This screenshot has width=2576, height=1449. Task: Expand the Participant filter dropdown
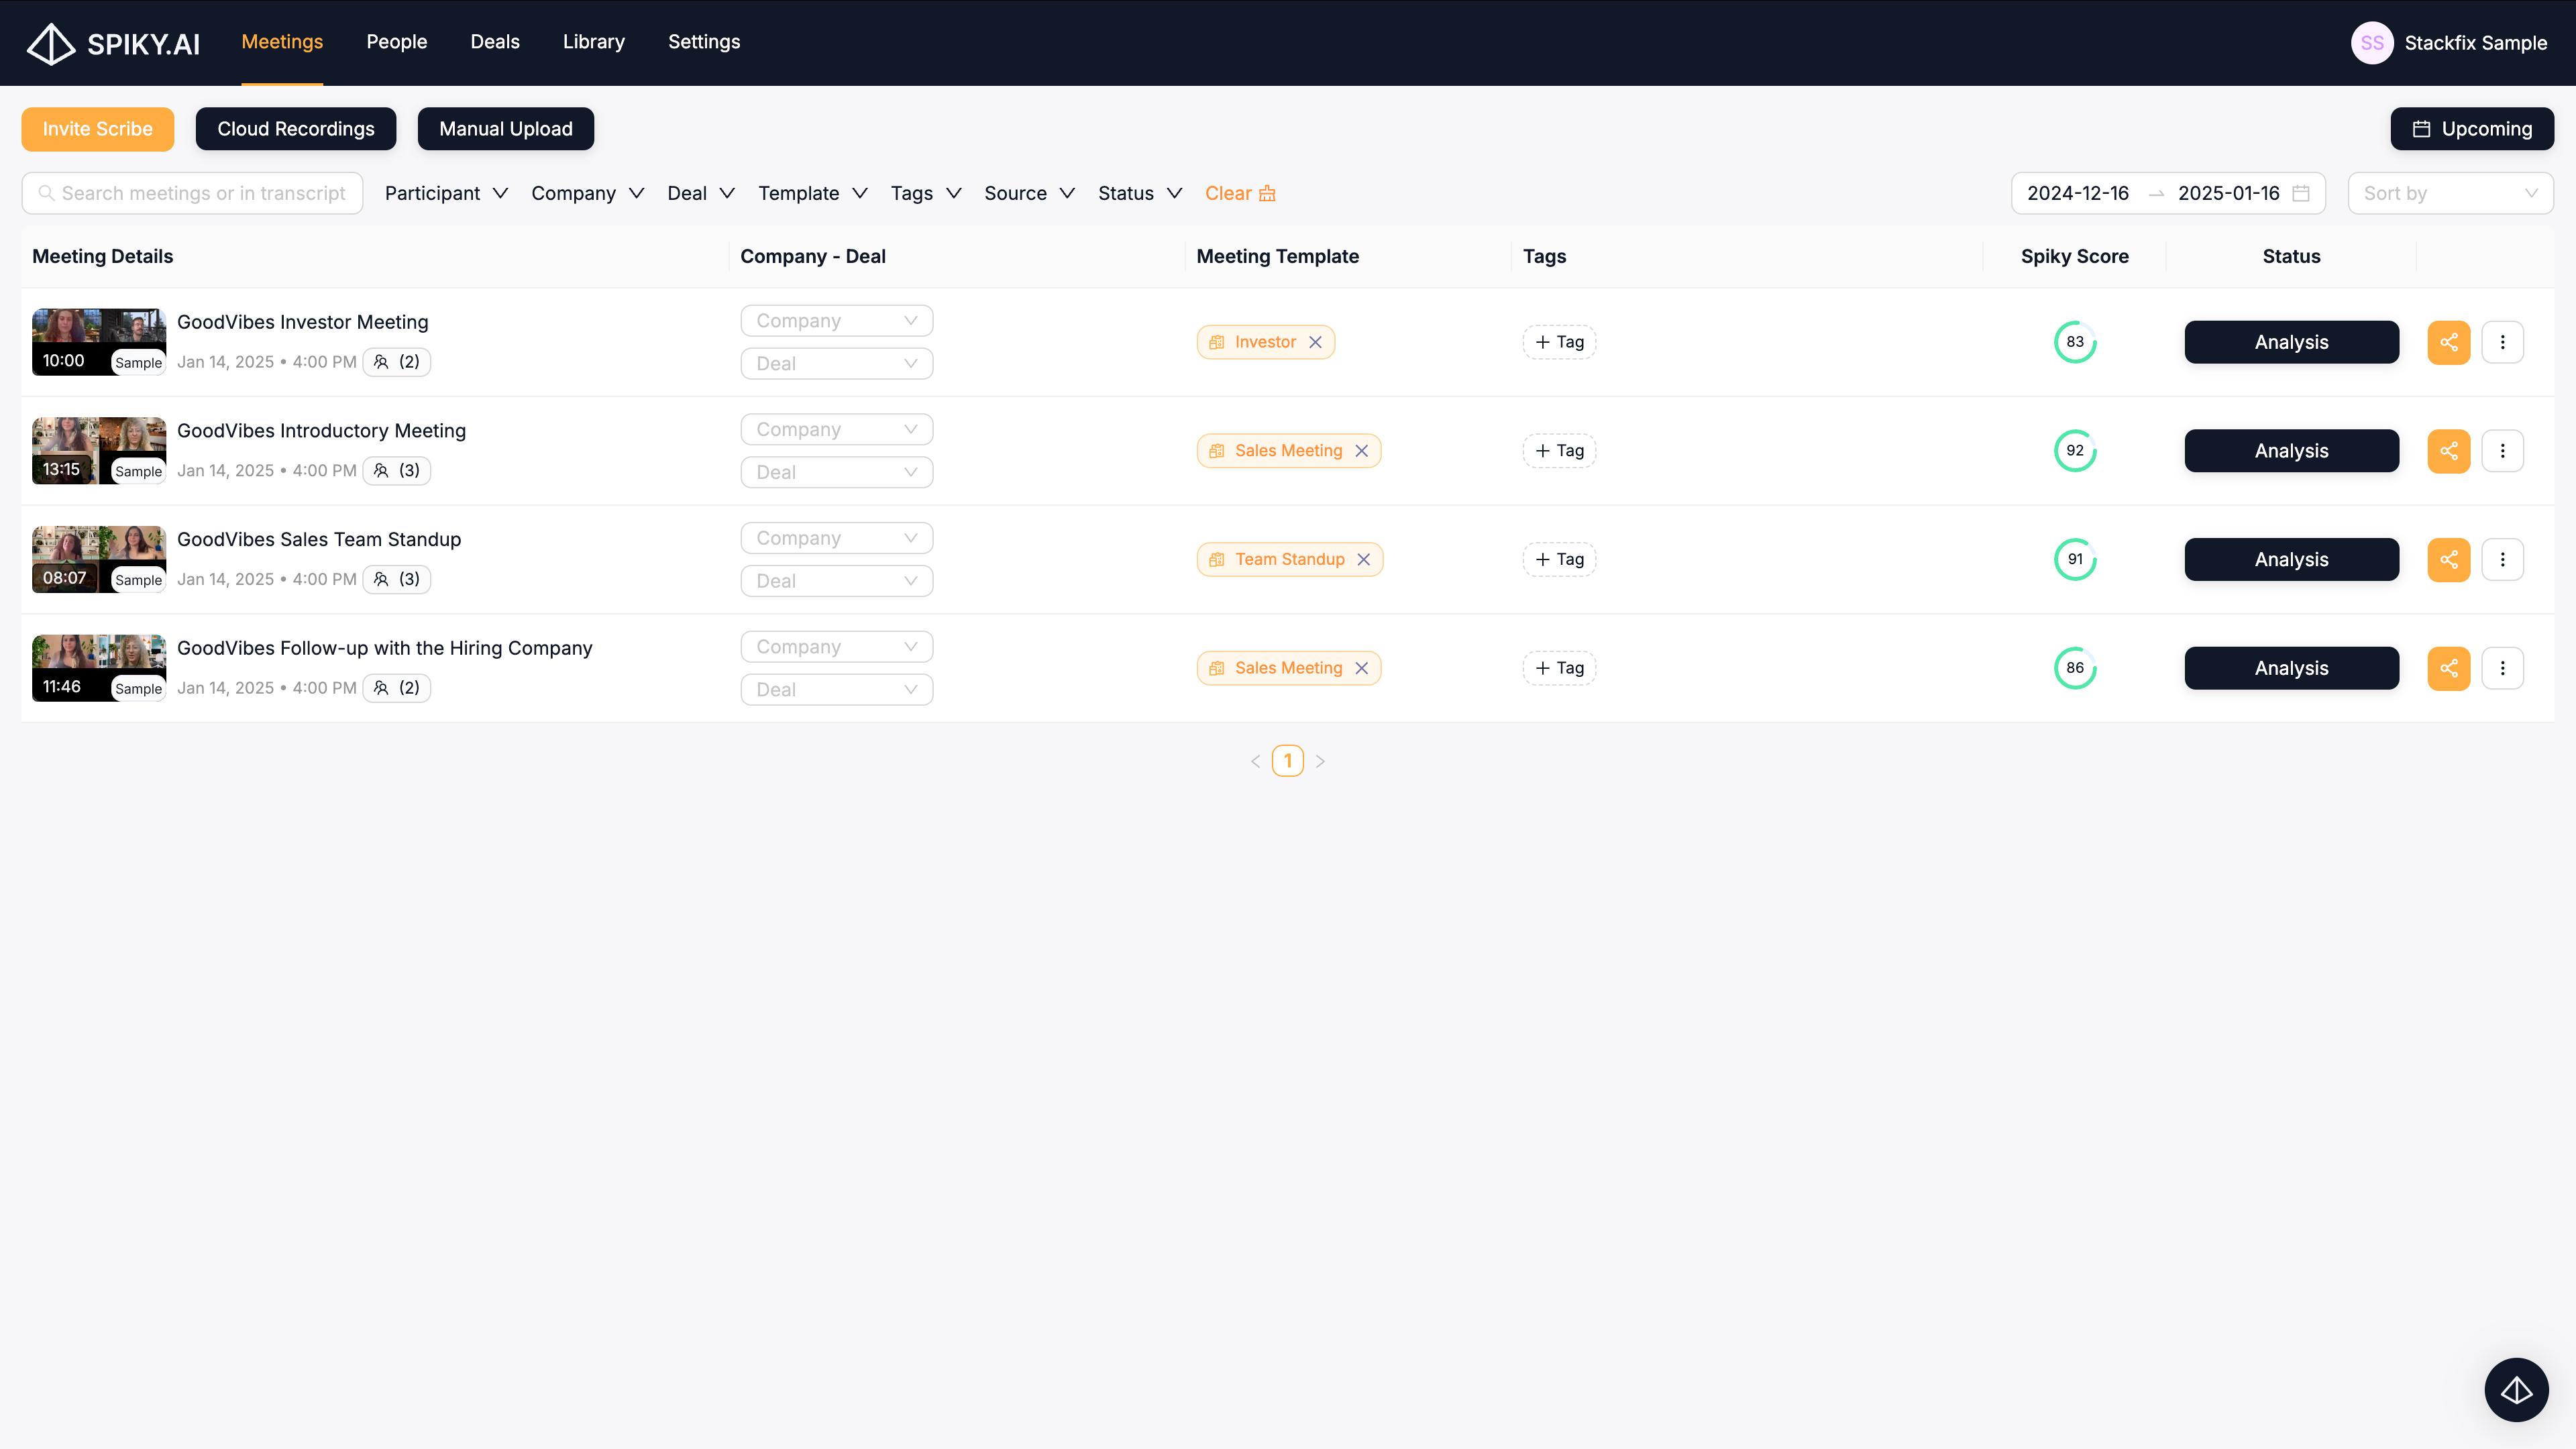[446, 193]
